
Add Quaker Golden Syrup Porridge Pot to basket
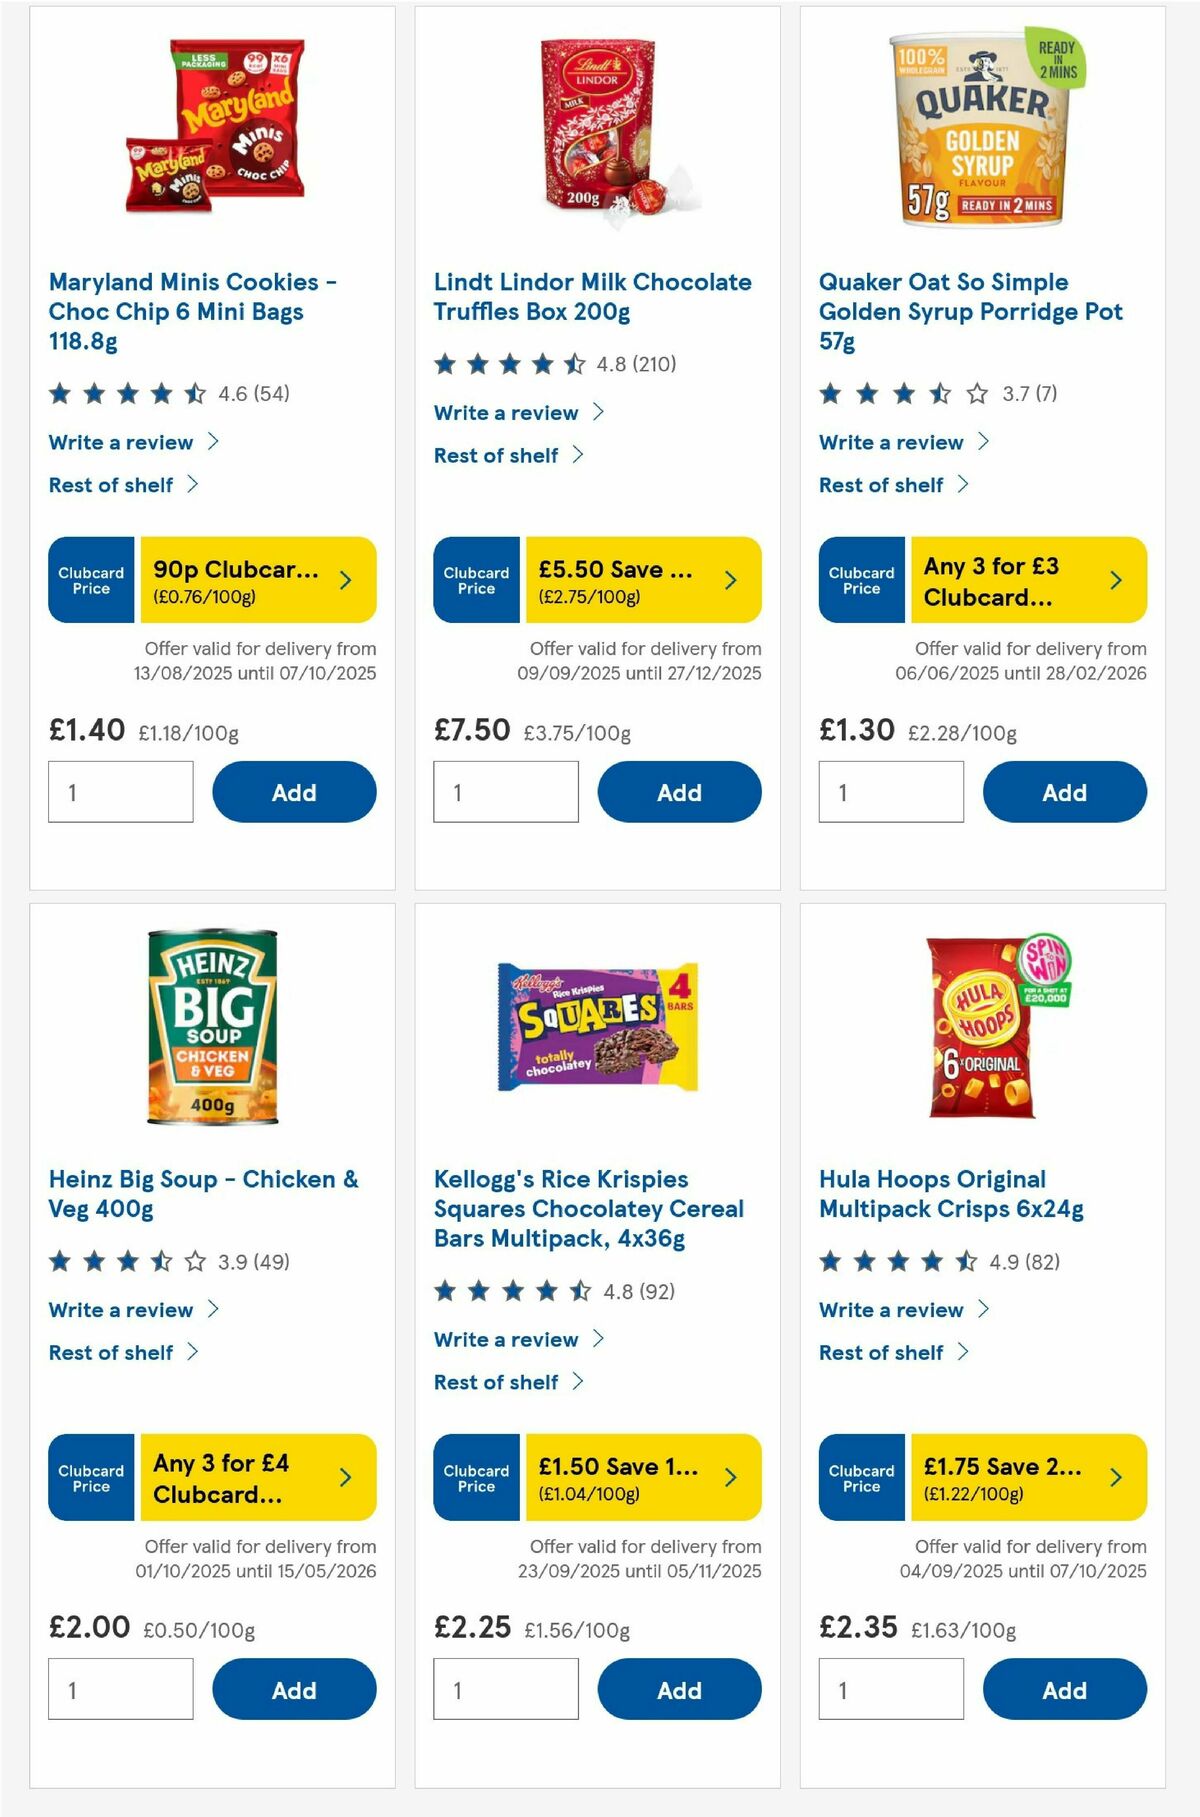click(1064, 792)
